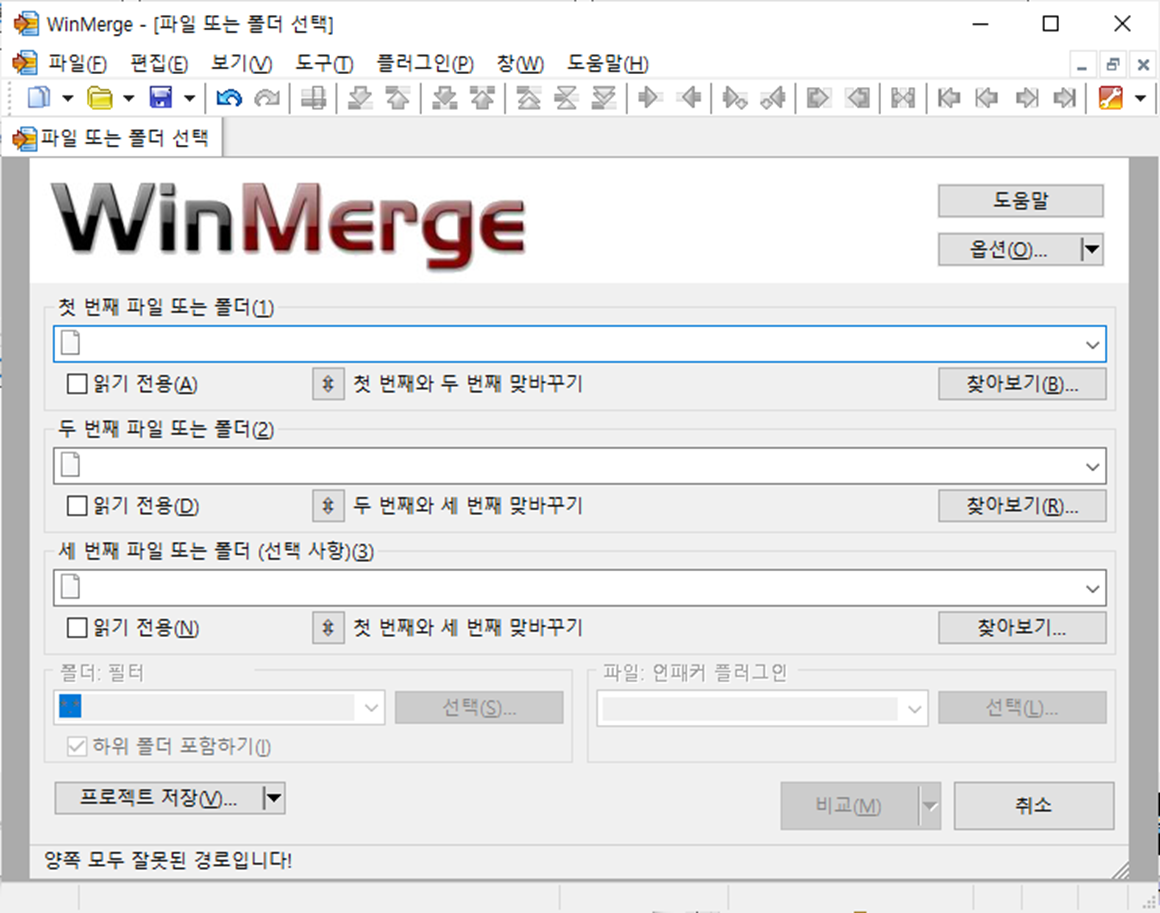This screenshot has width=1160, height=913.
Task: Click the 취소 button
Action: coord(1033,806)
